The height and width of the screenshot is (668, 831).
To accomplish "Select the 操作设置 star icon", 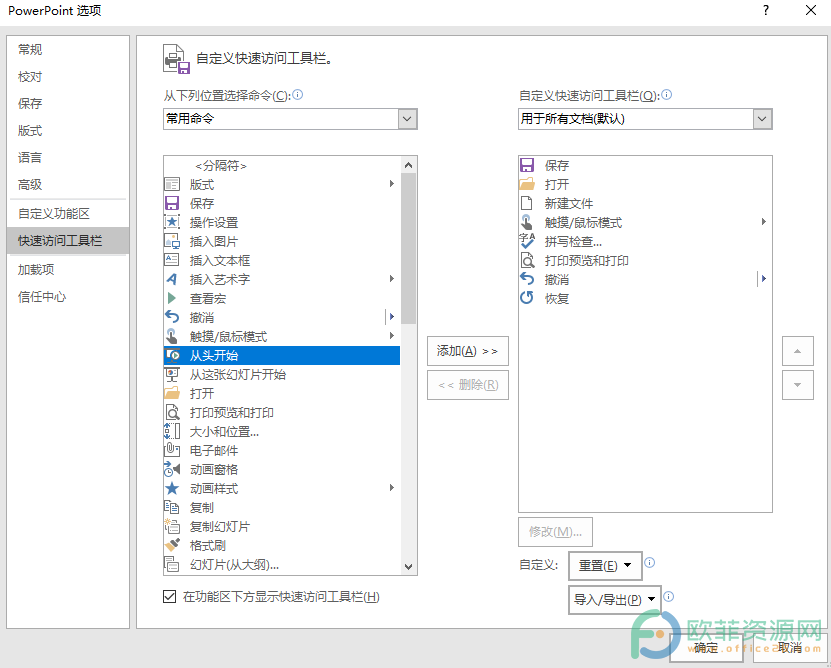I will pos(172,222).
